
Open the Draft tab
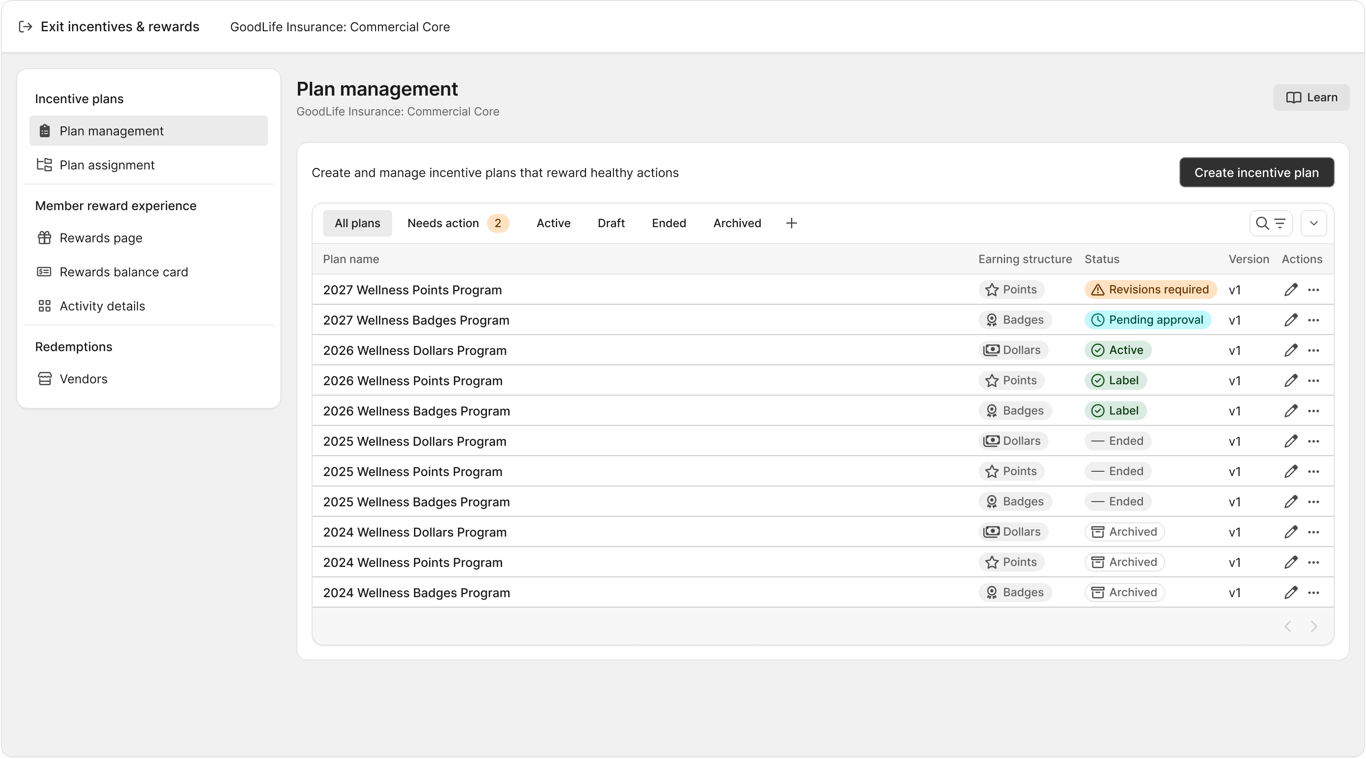(x=611, y=223)
